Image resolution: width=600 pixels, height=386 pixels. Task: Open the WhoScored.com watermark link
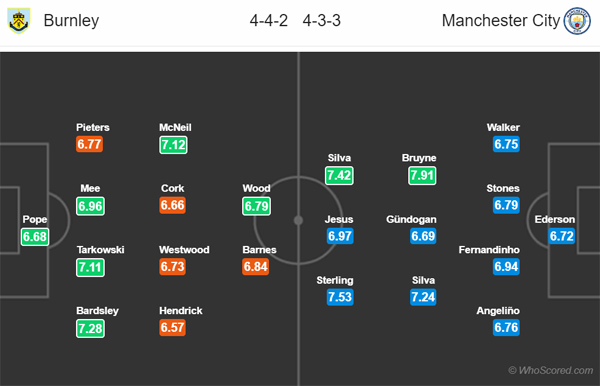pos(551,370)
